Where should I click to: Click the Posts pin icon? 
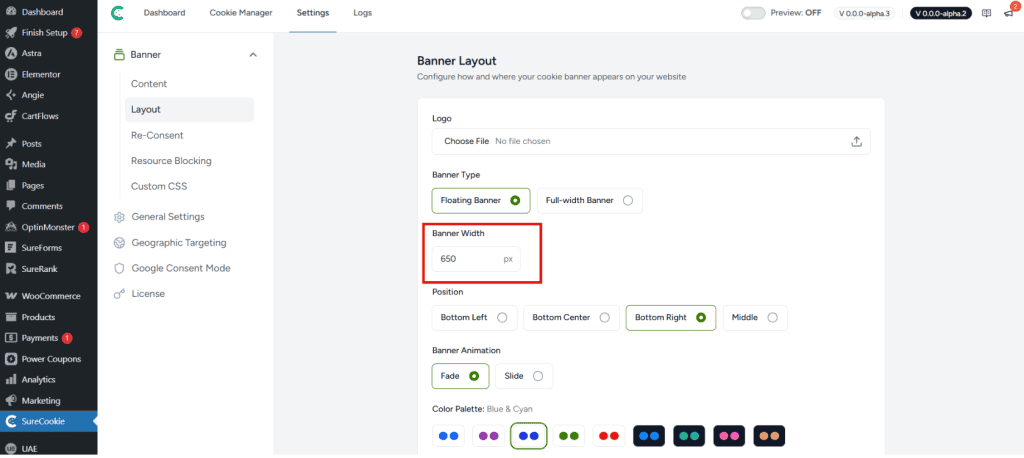click(10, 144)
